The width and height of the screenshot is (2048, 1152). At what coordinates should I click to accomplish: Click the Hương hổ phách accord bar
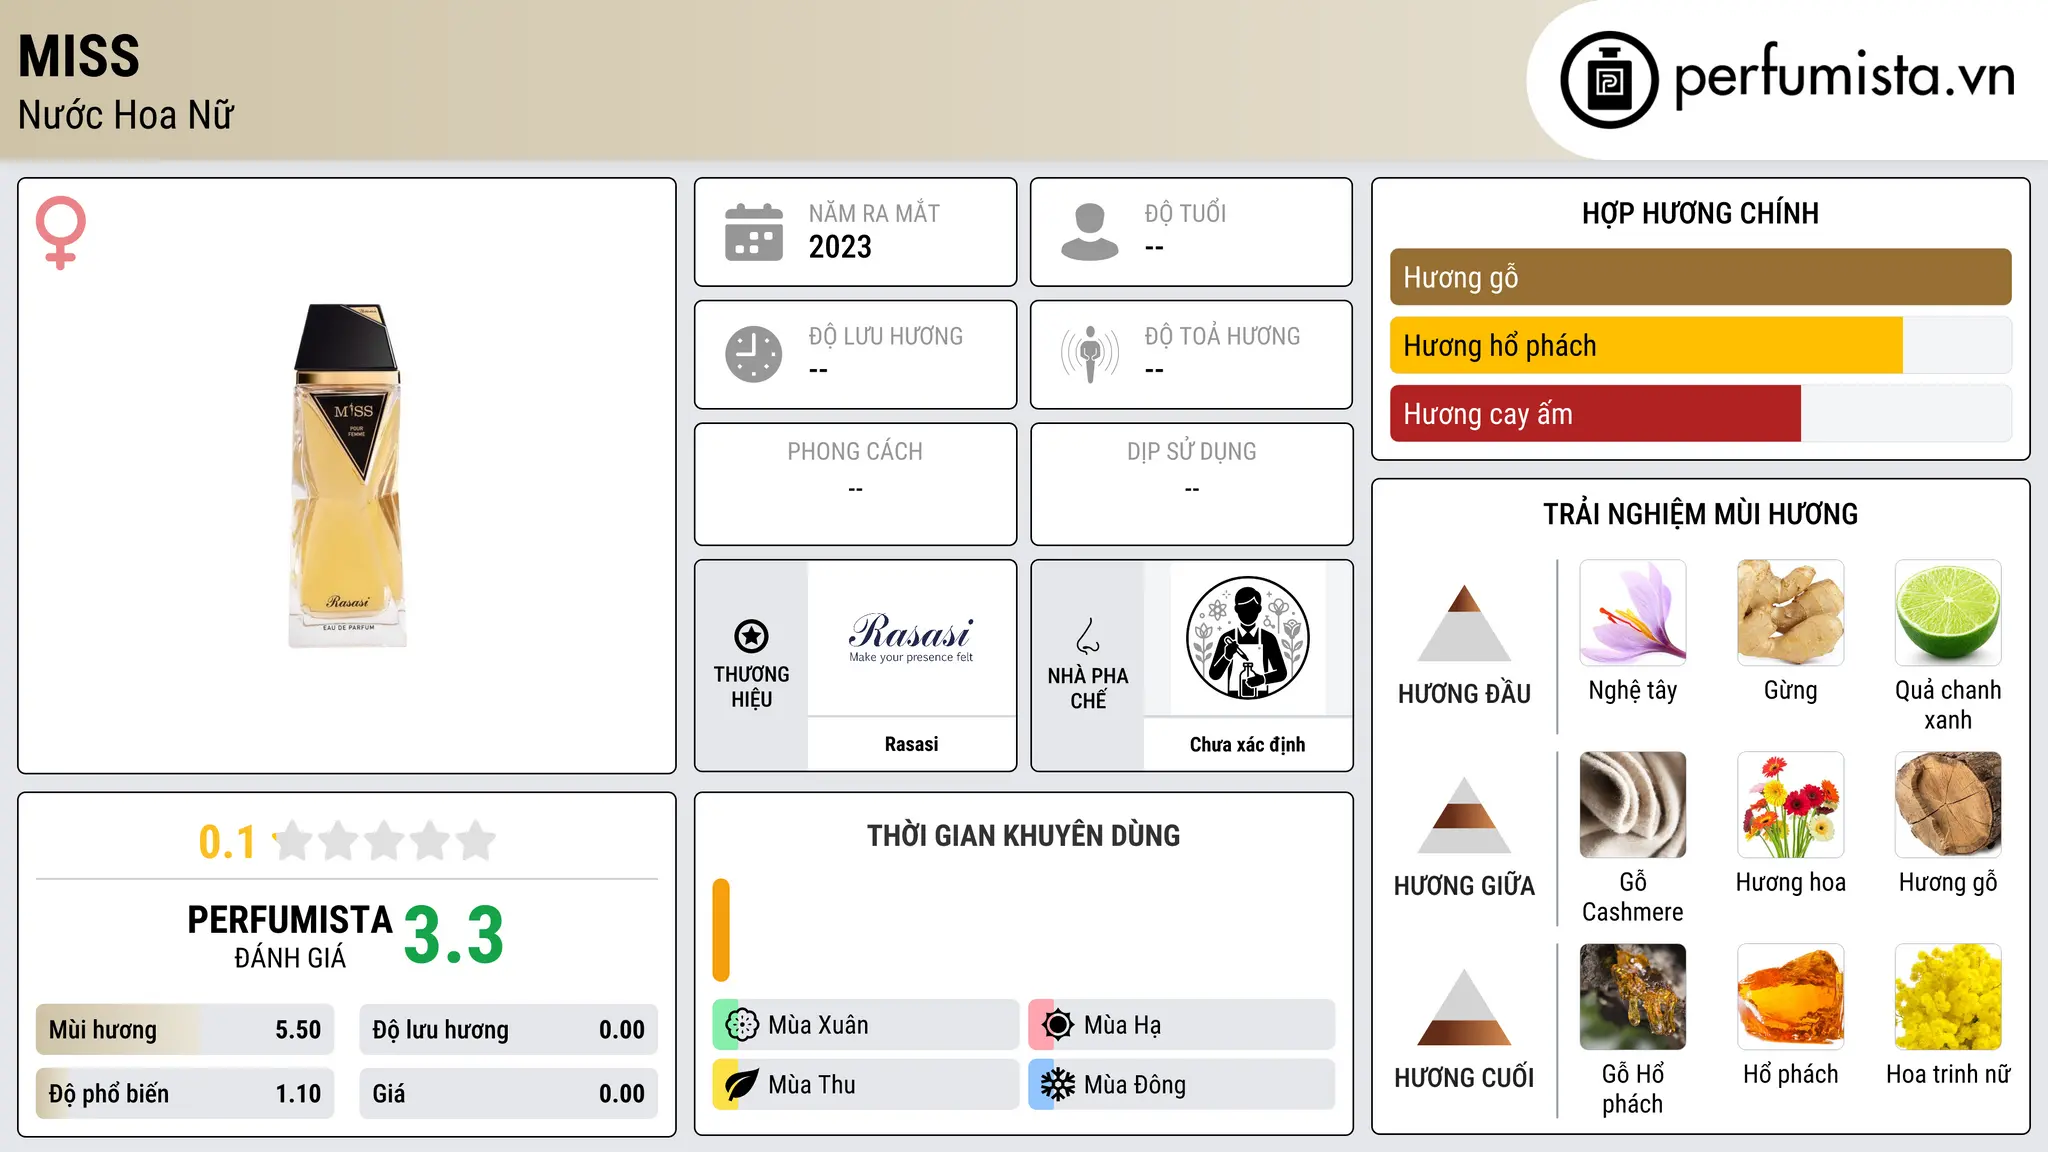(x=1700, y=345)
